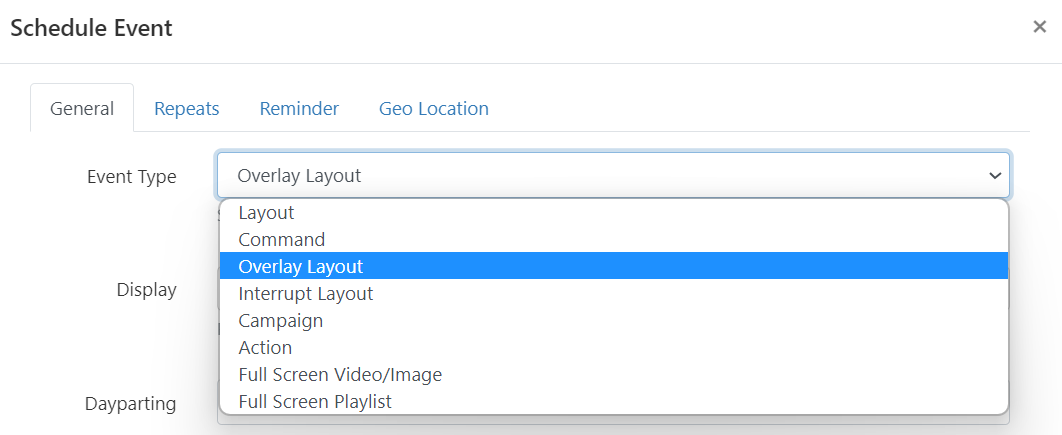Choose the Campaign option

(x=281, y=321)
